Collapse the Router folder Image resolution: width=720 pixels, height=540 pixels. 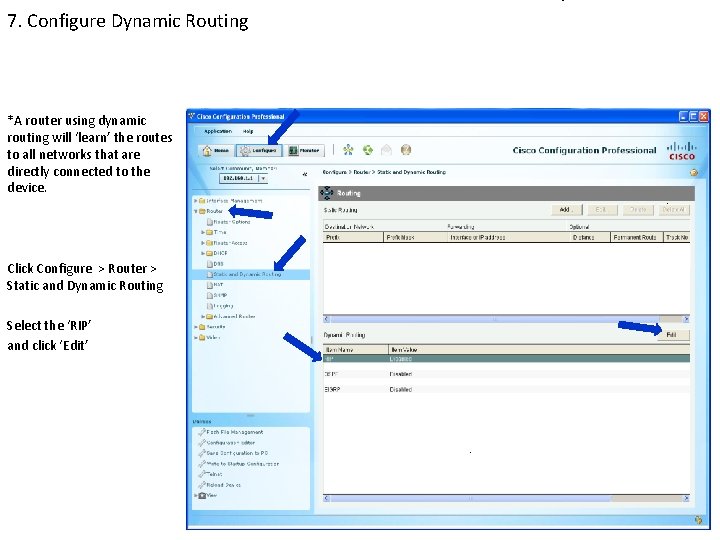point(196,211)
